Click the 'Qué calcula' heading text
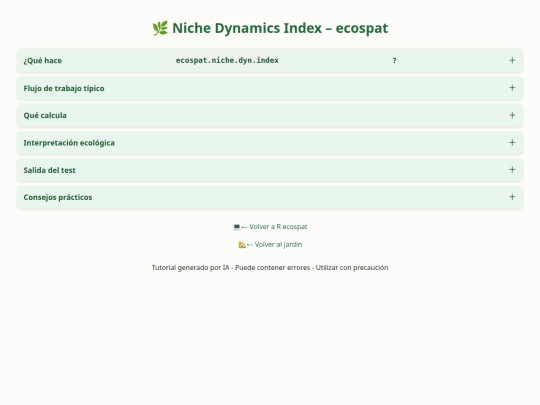The height and width of the screenshot is (405, 540). [x=45, y=115]
